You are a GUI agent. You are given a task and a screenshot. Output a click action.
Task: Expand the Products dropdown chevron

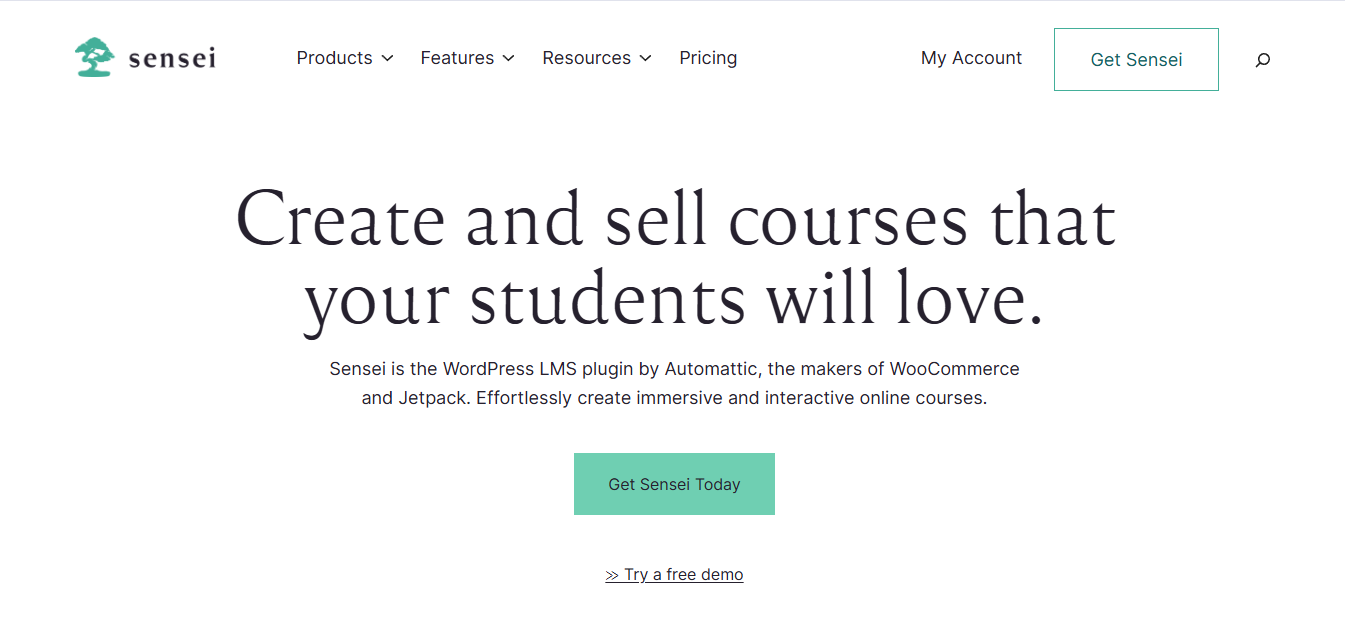(x=387, y=59)
